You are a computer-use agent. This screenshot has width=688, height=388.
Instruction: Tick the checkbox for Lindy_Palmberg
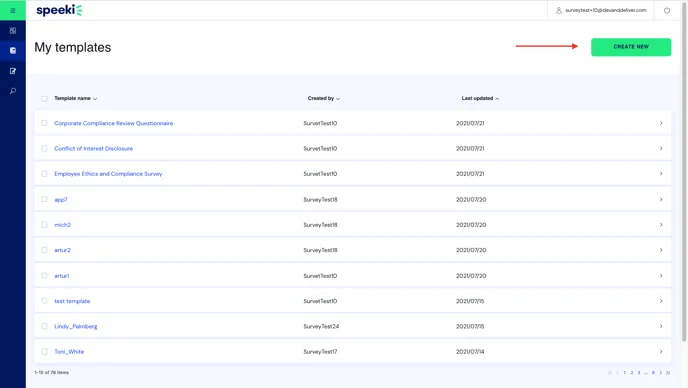click(x=44, y=327)
